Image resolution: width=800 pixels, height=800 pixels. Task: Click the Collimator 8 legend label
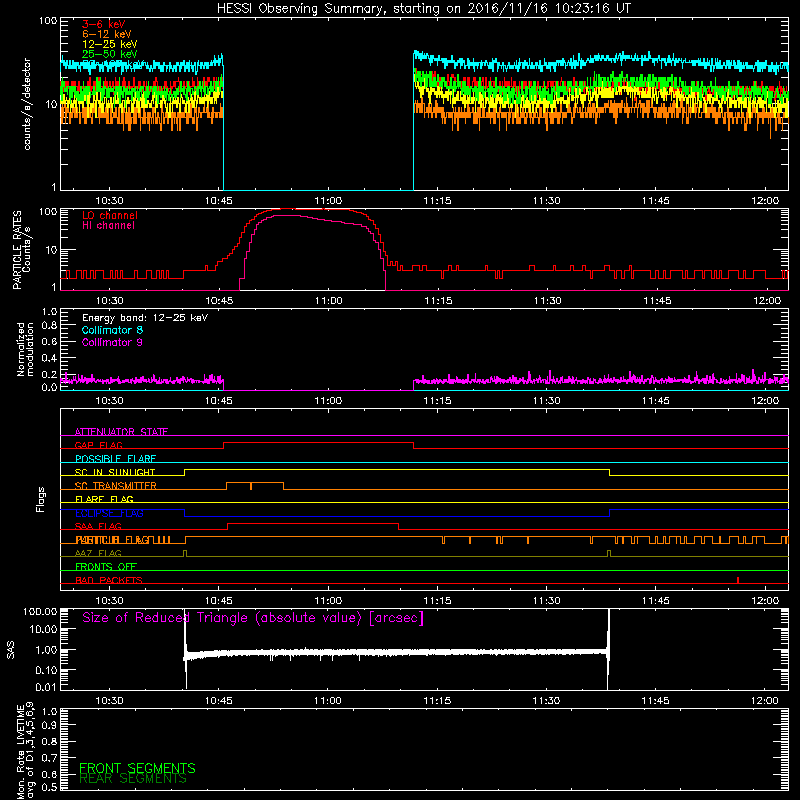click(112, 330)
